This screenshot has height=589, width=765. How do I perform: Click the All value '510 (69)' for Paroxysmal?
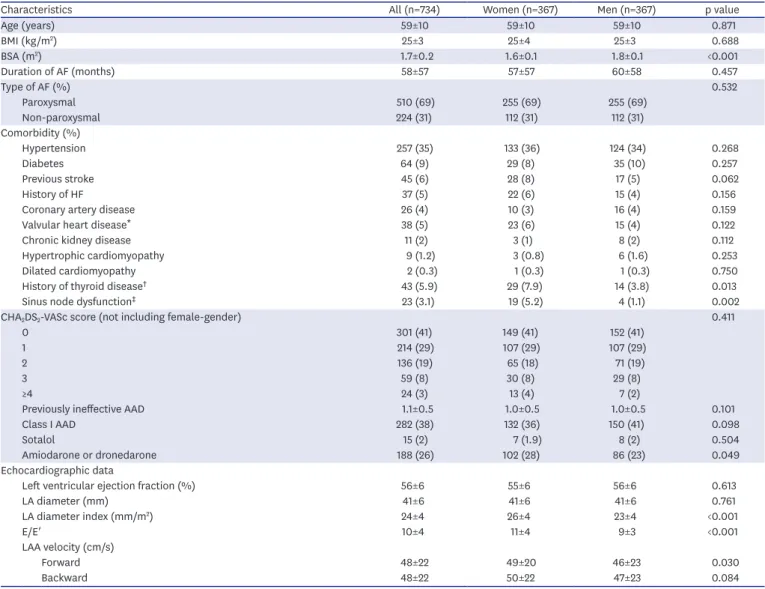click(x=415, y=102)
